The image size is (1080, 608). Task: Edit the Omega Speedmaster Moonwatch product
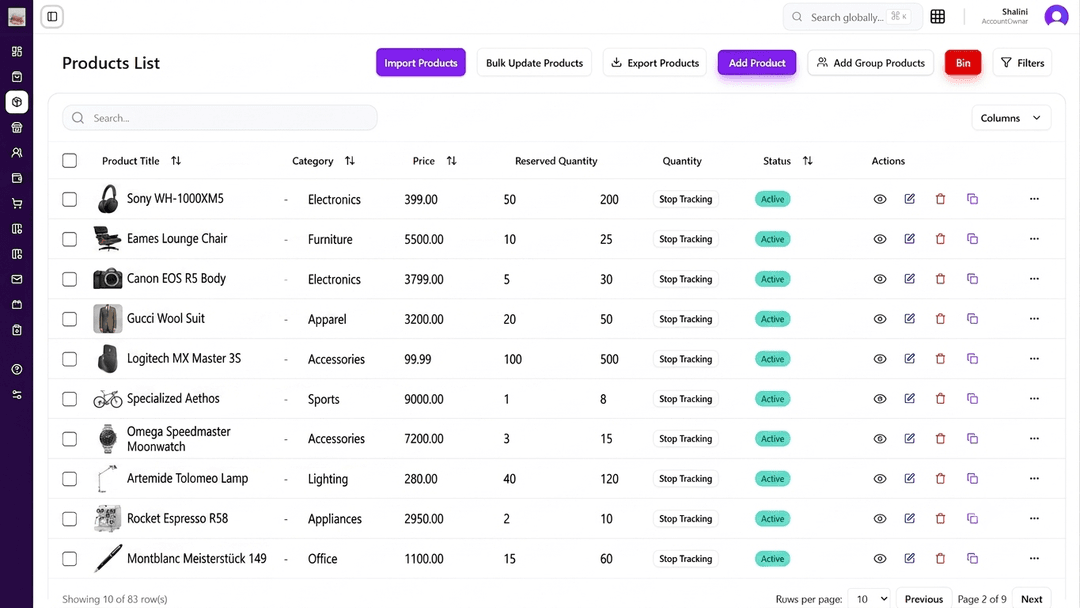coord(910,439)
